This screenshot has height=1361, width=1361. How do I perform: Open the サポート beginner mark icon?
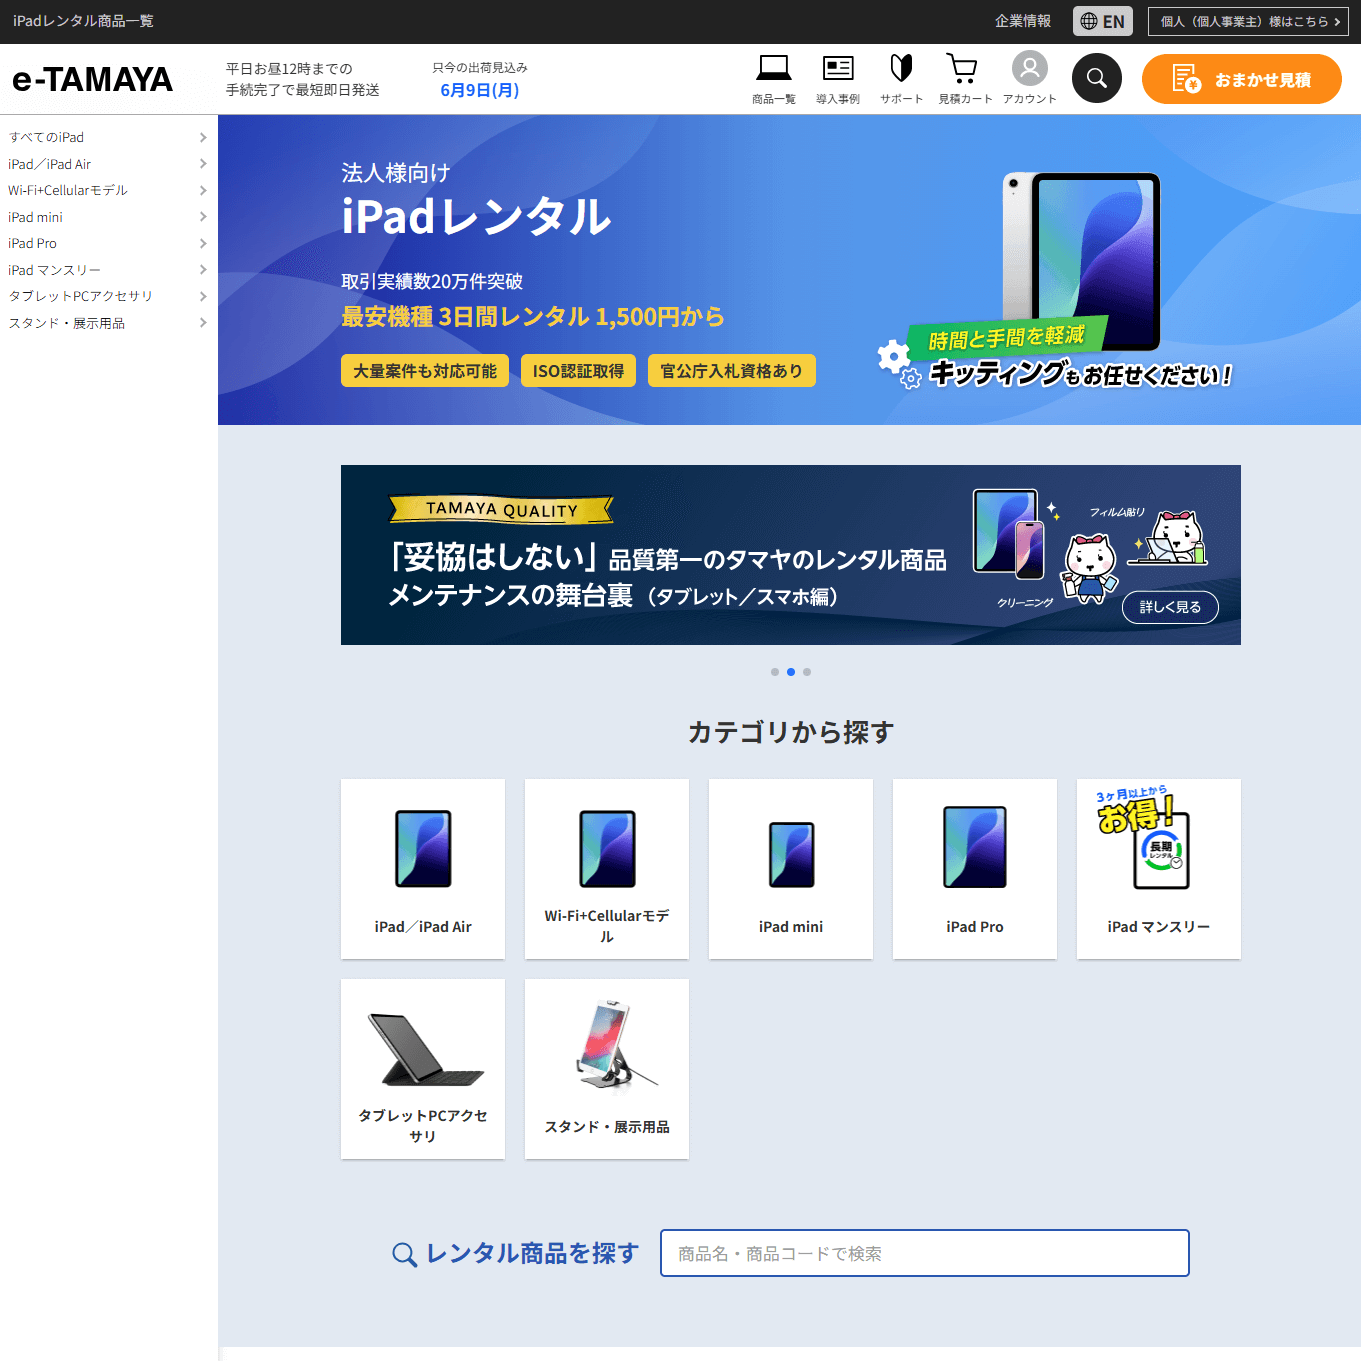coord(901,79)
